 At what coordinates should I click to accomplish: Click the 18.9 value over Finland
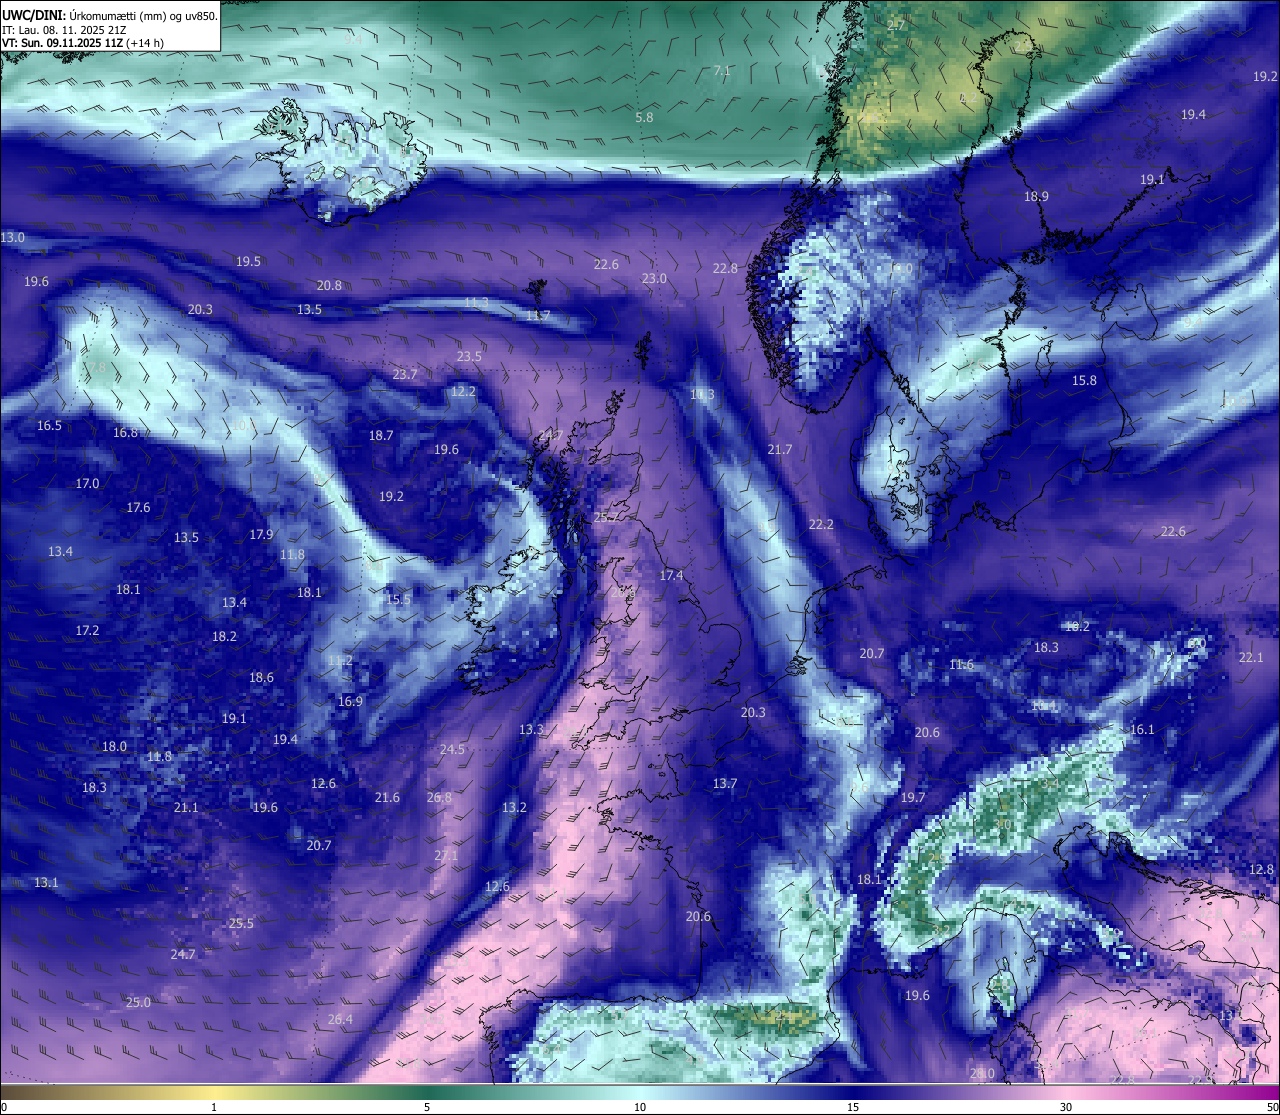click(x=1036, y=196)
